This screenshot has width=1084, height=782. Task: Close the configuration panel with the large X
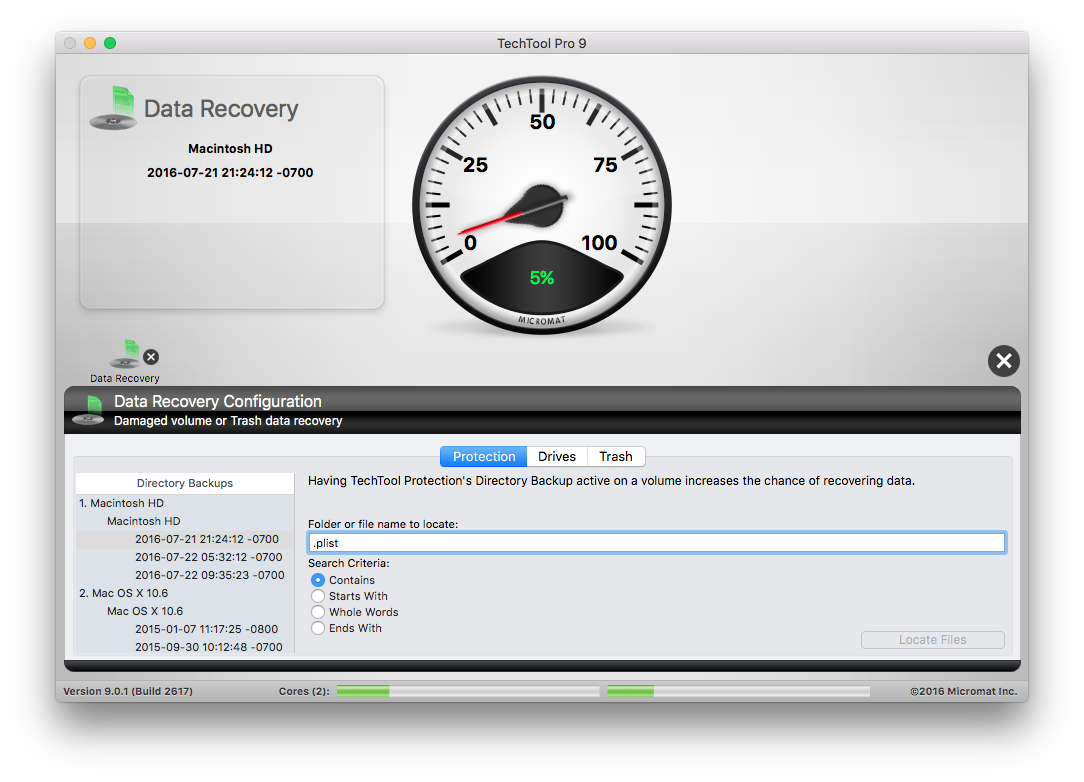coord(1003,361)
